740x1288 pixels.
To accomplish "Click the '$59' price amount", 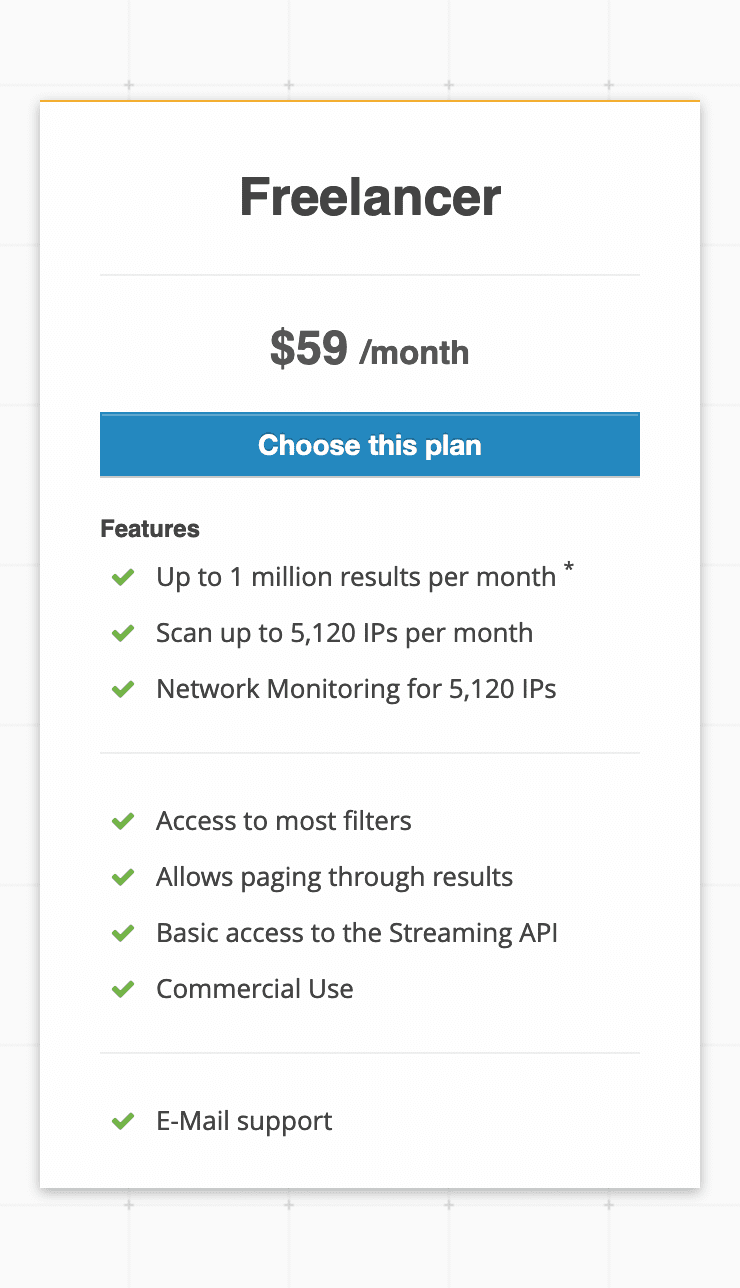I will point(309,349).
